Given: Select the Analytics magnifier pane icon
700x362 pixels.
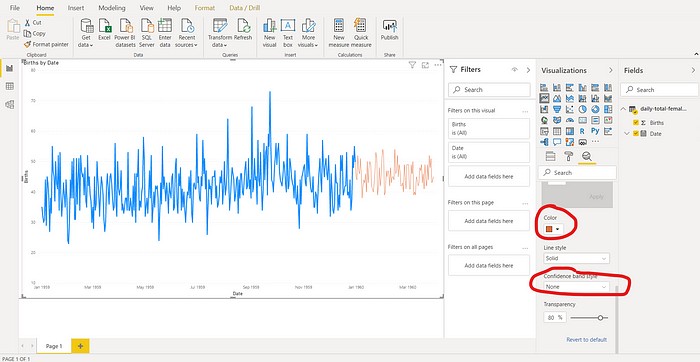Looking at the screenshot, I should point(587,156).
